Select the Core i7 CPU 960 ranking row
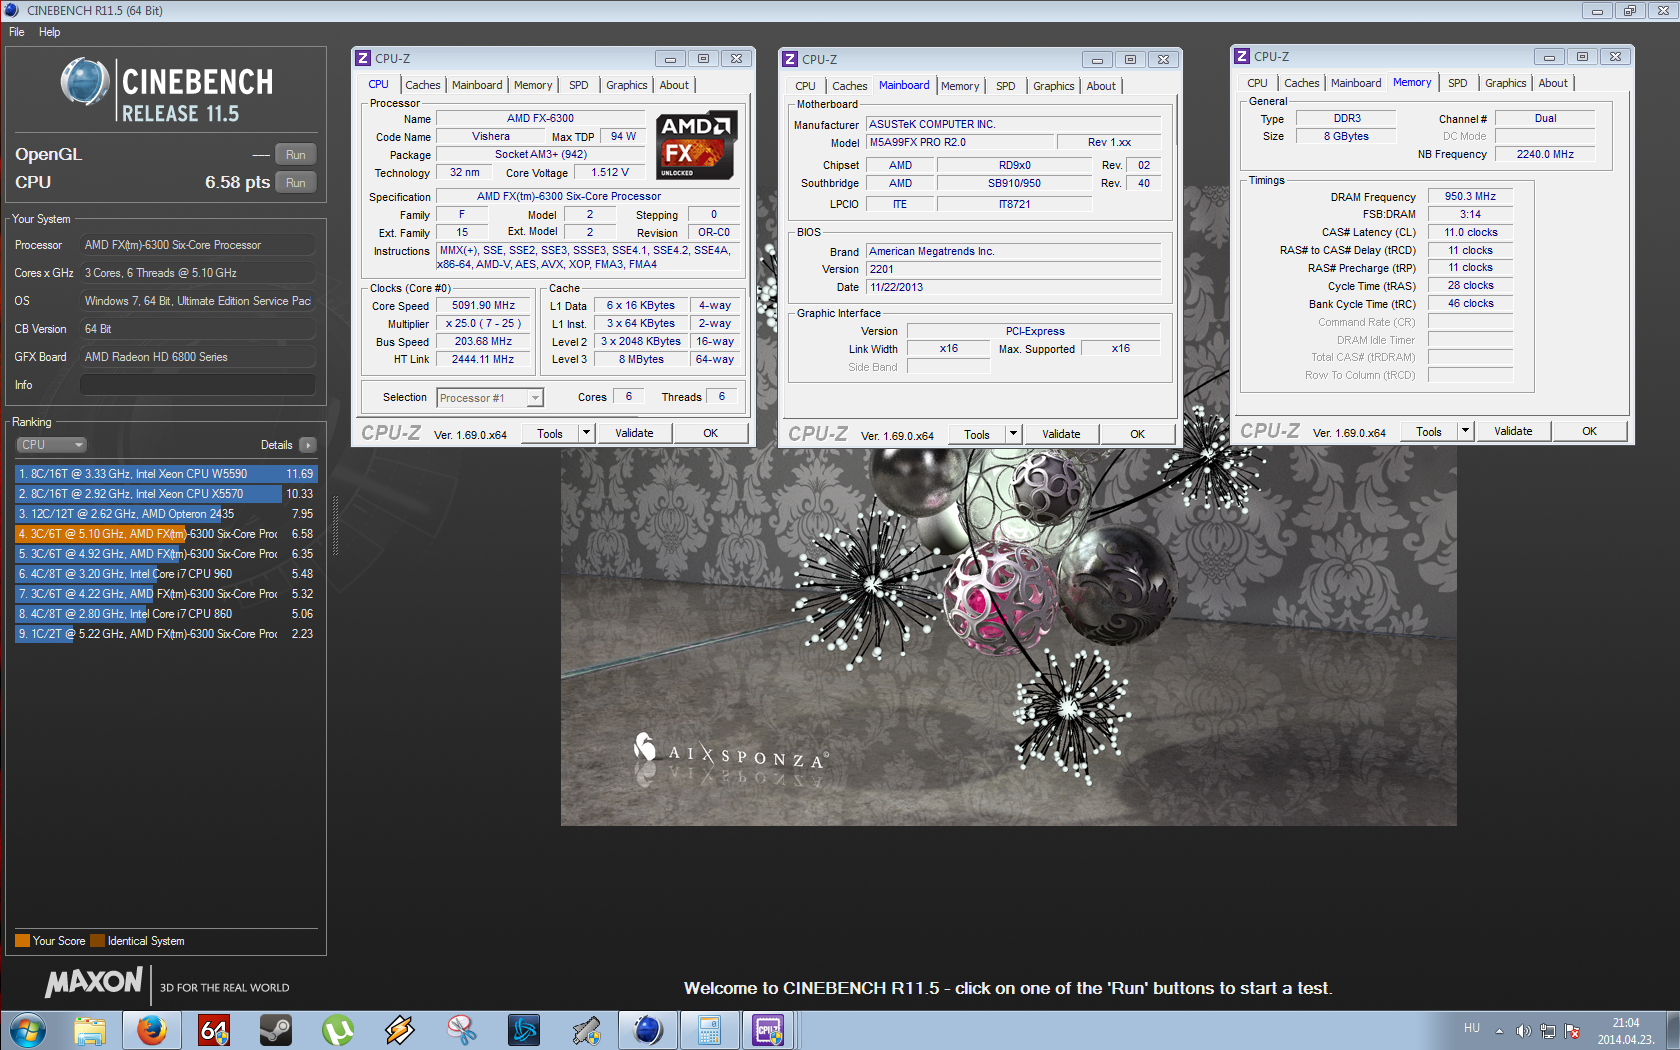 tap(166, 574)
